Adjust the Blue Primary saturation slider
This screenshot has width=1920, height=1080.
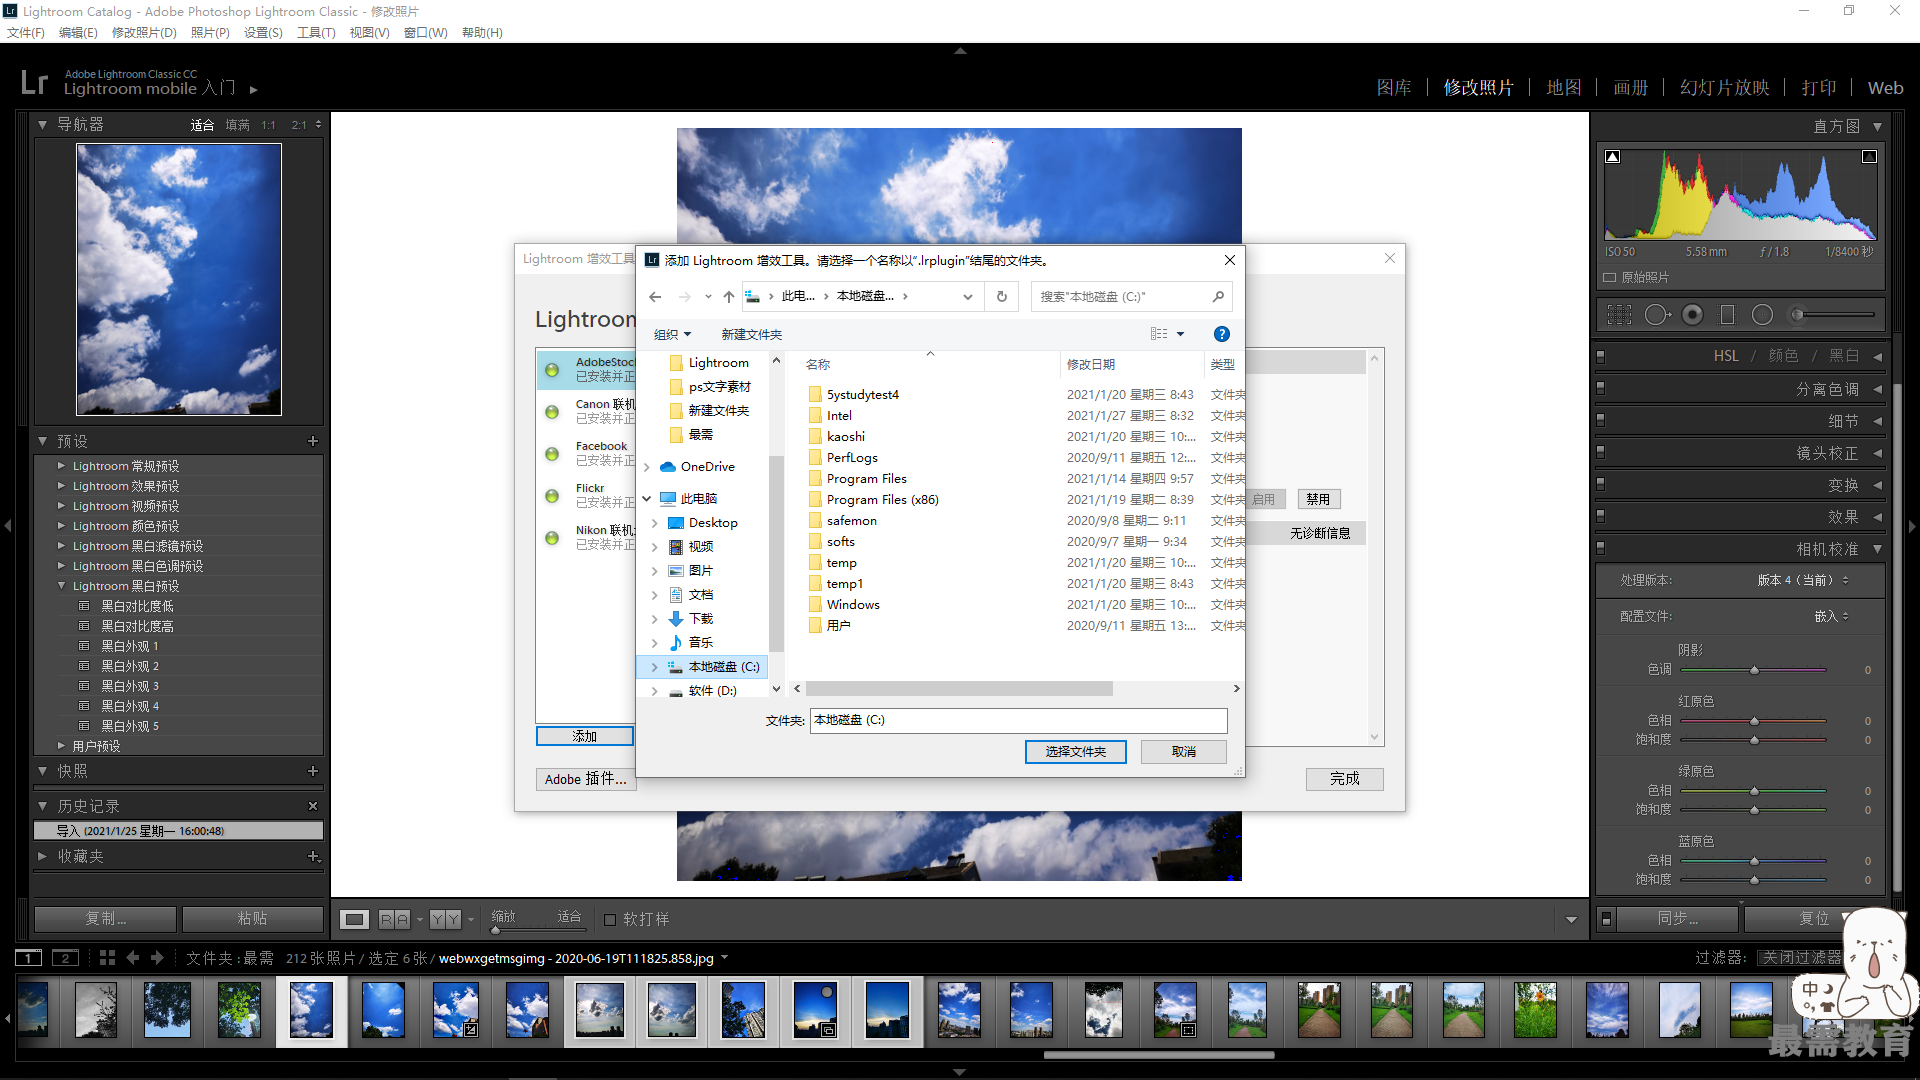point(1754,880)
